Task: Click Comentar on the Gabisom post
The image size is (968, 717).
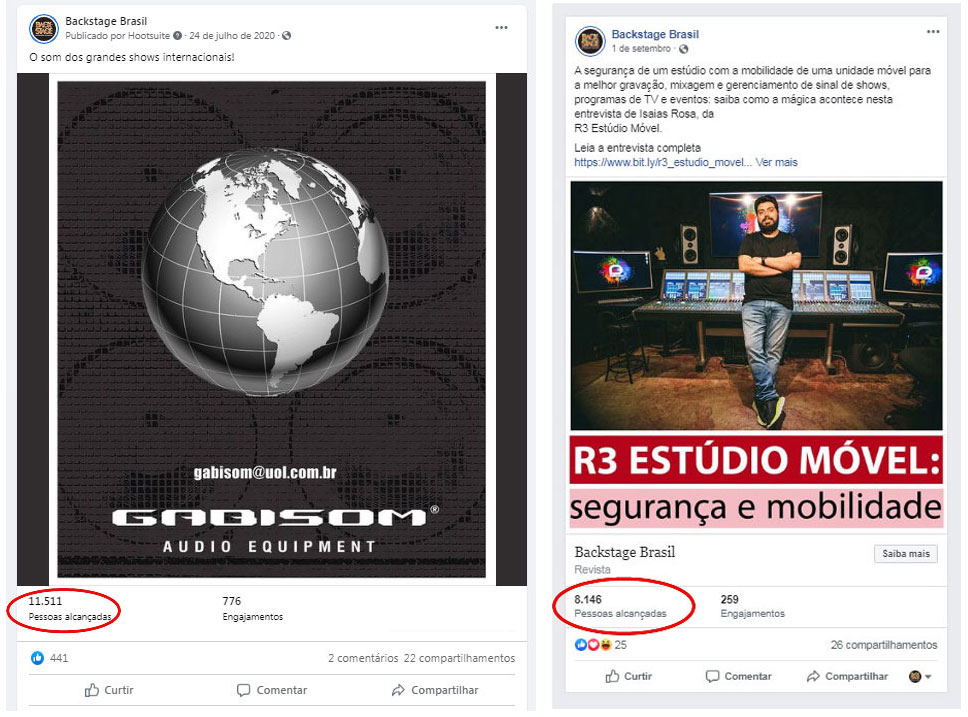Action: [x=272, y=690]
